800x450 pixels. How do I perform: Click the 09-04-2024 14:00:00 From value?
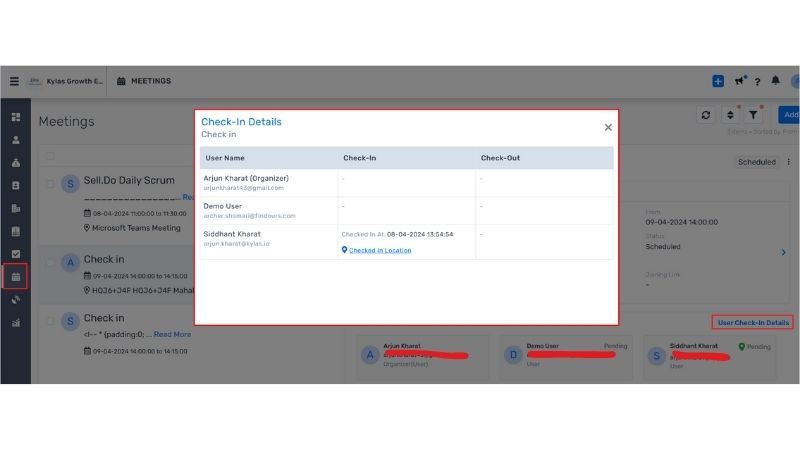pyautogui.click(x=682, y=222)
